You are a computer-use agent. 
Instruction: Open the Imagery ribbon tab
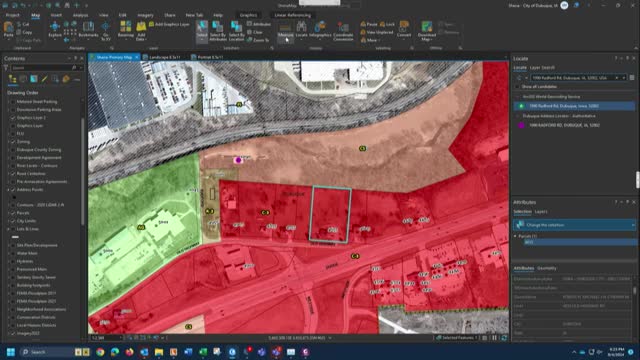click(145, 15)
